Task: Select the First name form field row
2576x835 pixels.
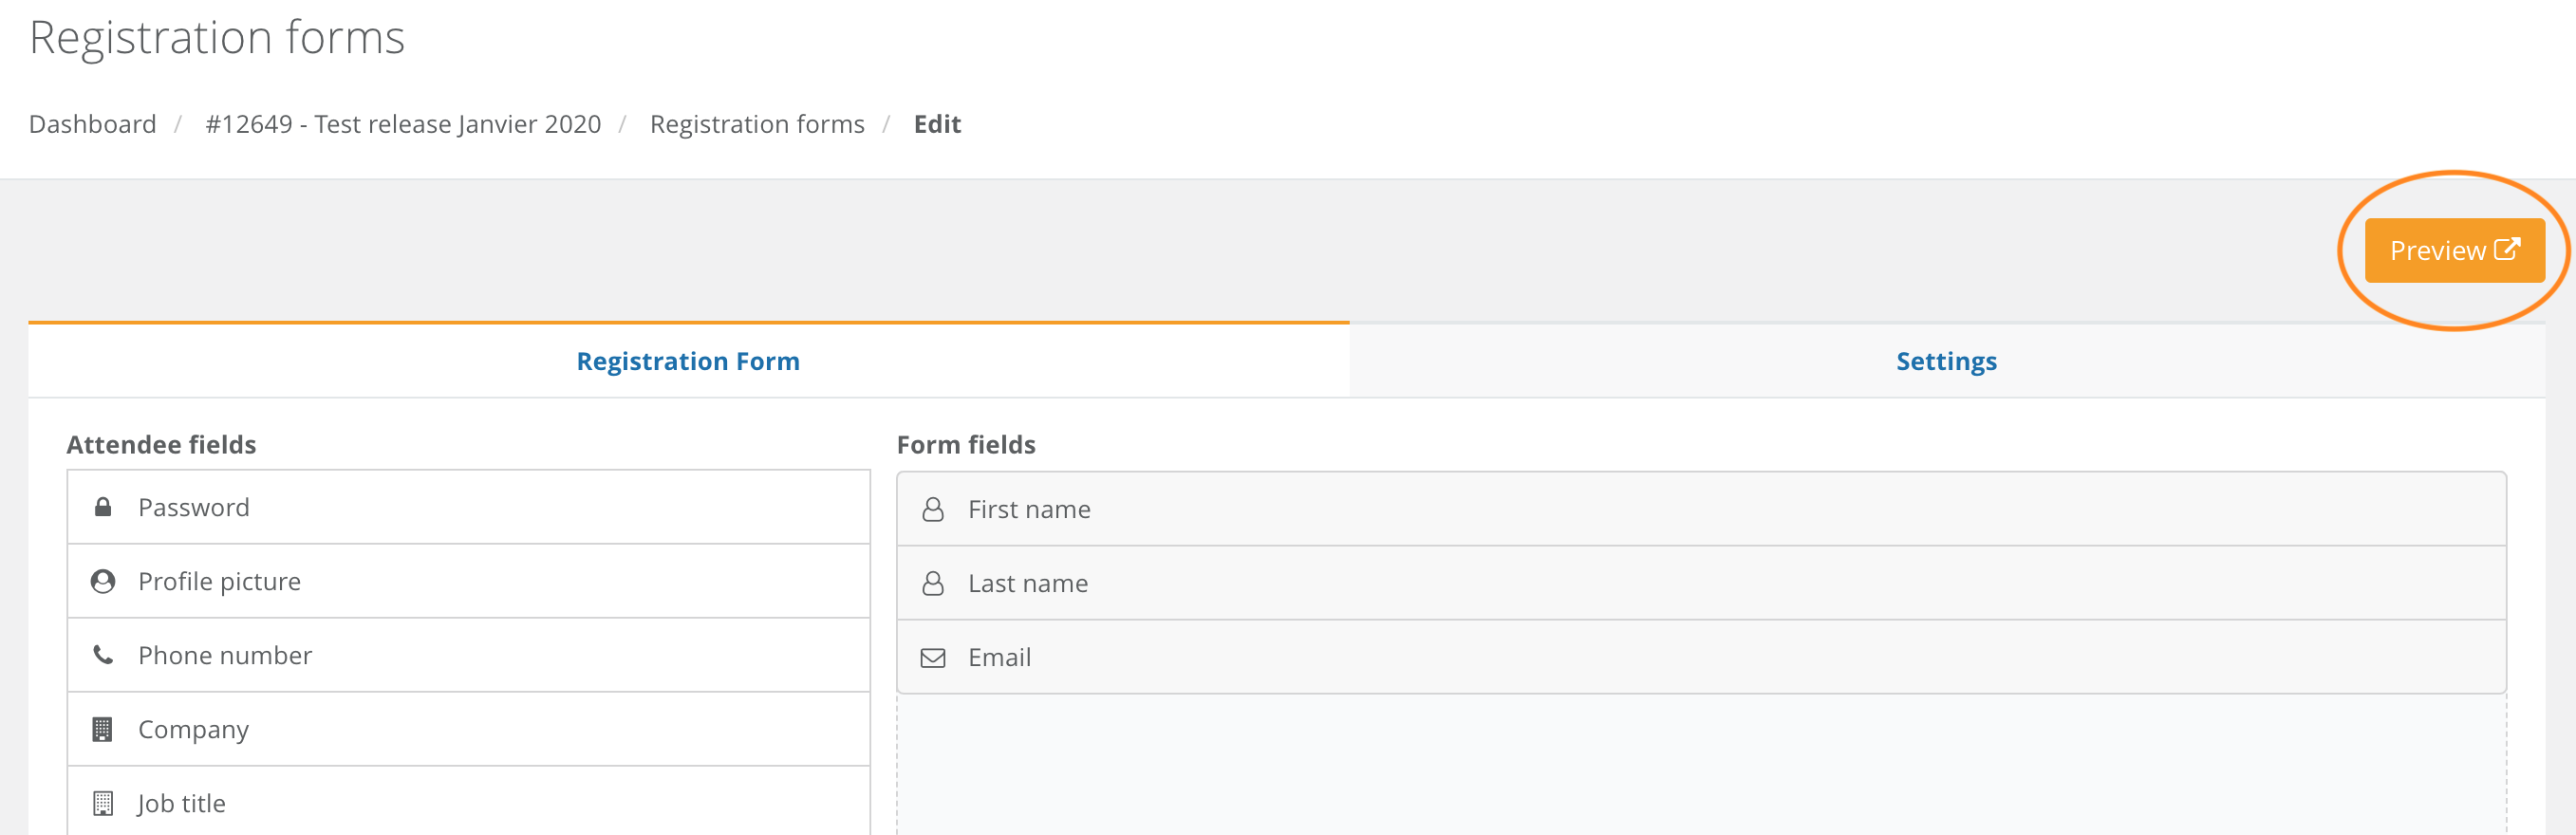Action: [1701, 509]
